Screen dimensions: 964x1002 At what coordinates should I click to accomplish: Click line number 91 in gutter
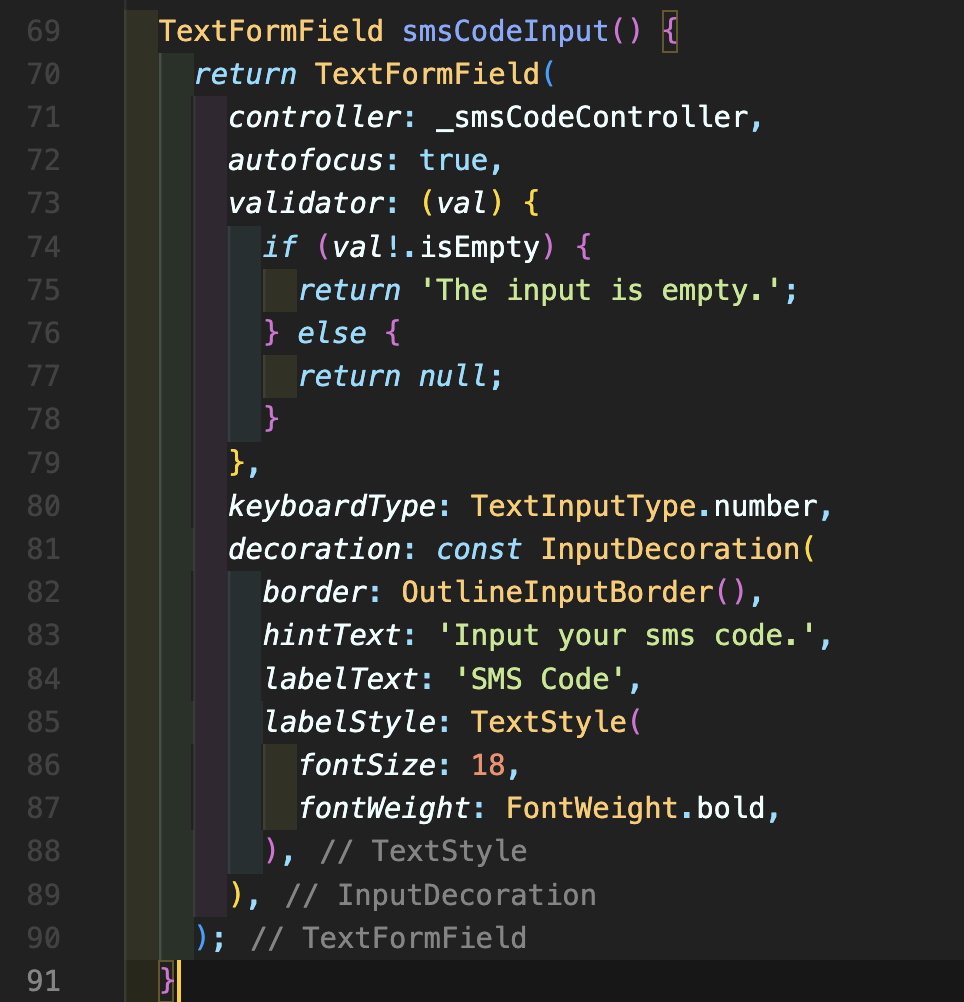(x=43, y=981)
